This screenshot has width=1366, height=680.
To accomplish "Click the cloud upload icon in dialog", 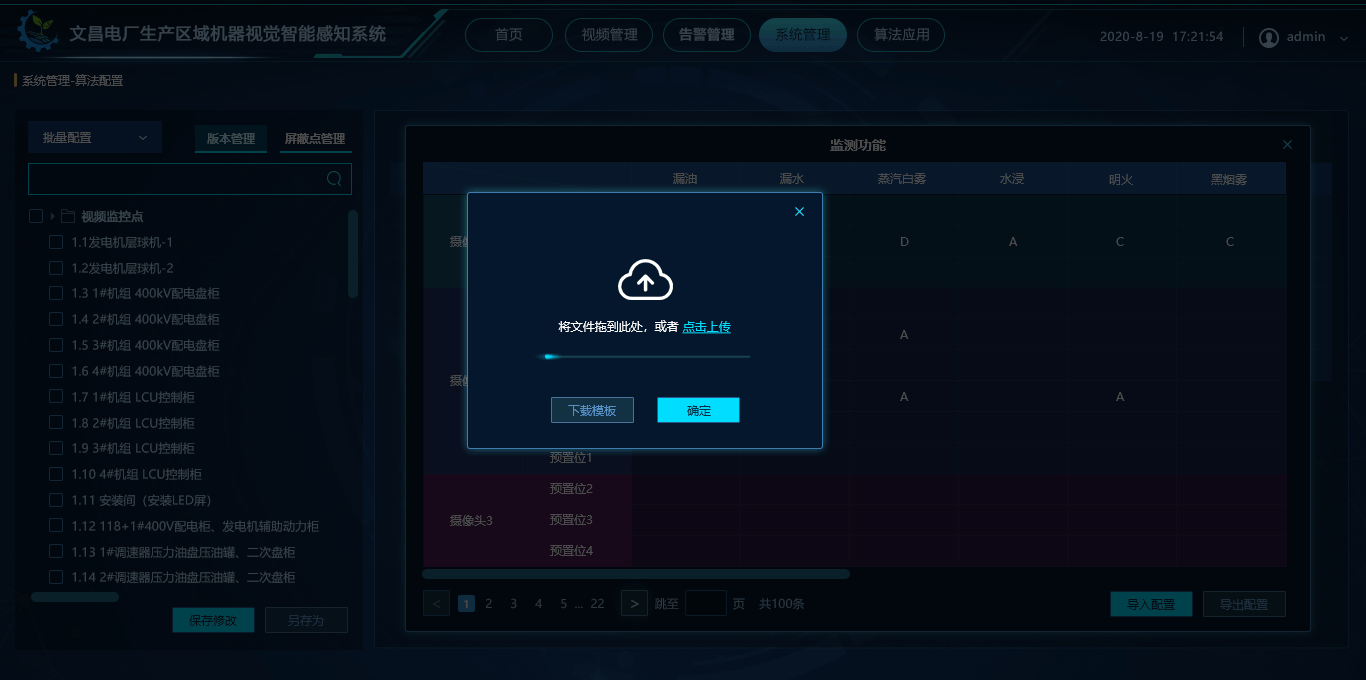I will (x=645, y=280).
